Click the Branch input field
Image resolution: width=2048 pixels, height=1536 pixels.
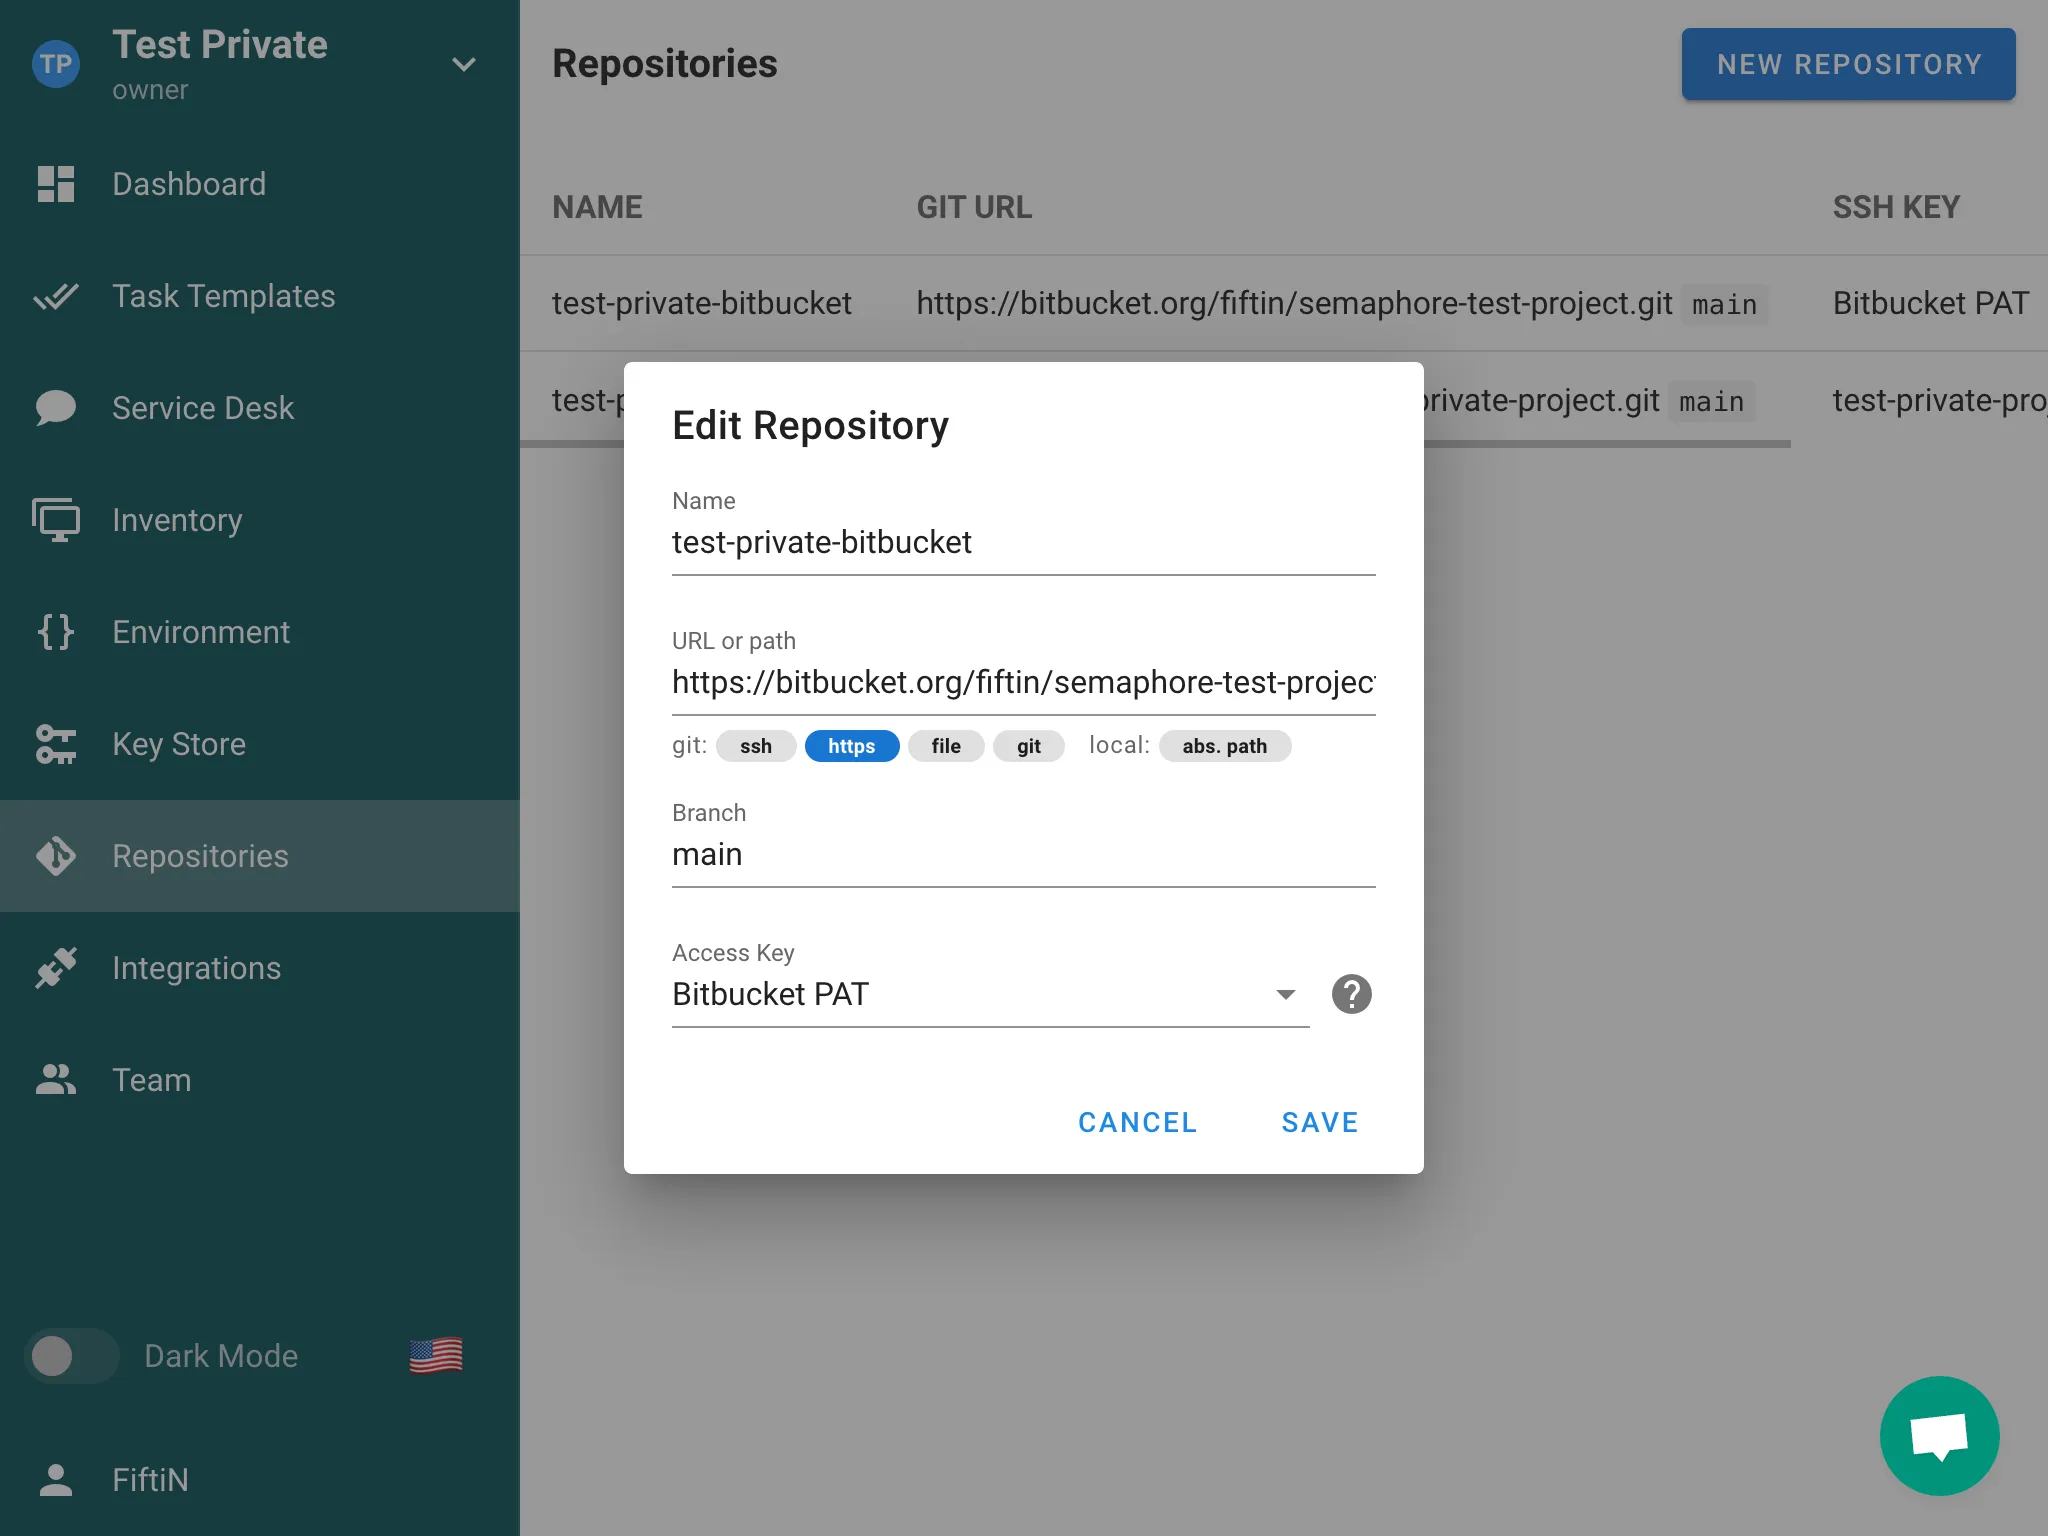coord(1022,855)
